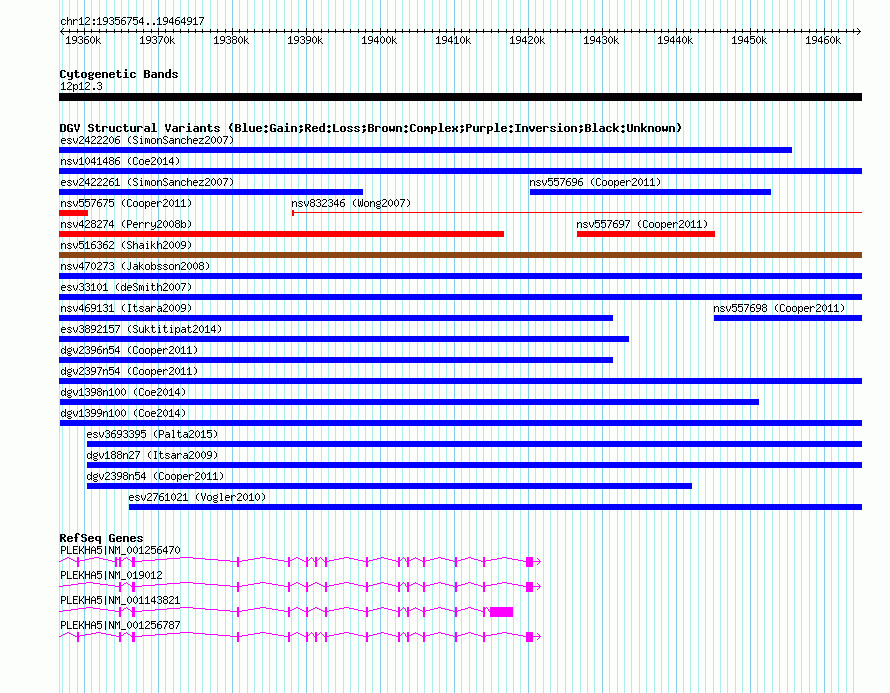Image resolution: width=890 pixels, height=693 pixels.
Task: Click the DGV Structural Variants track title
Action: [371, 128]
